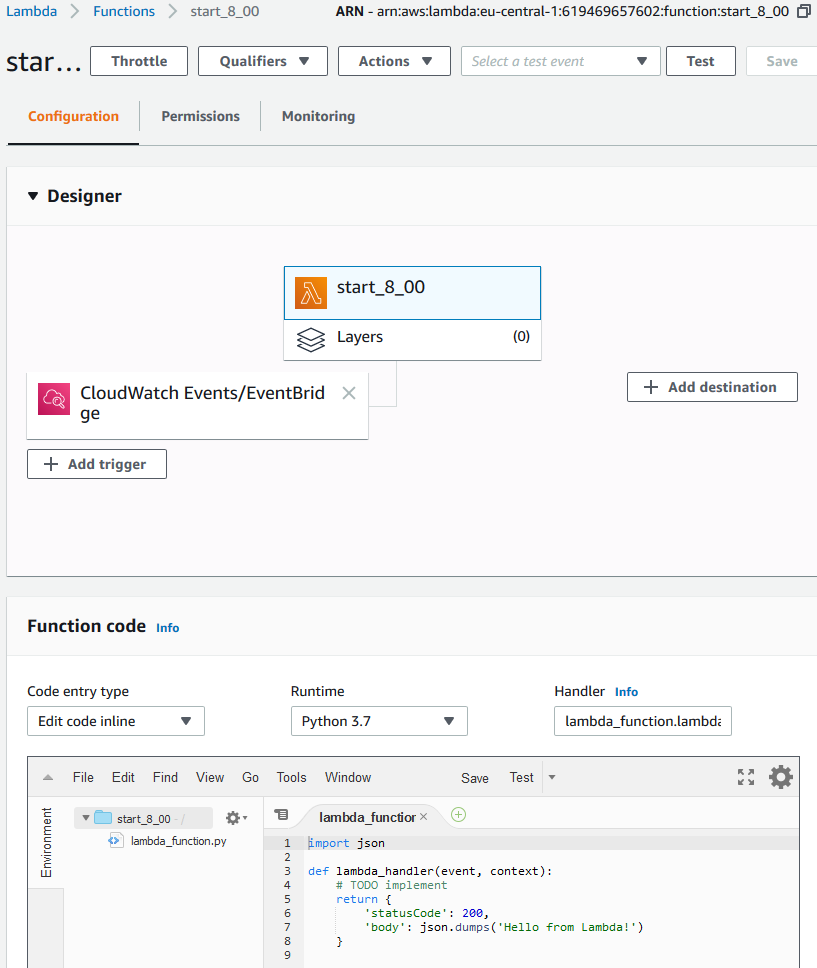Open the editor Tools menu

[291, 777]
